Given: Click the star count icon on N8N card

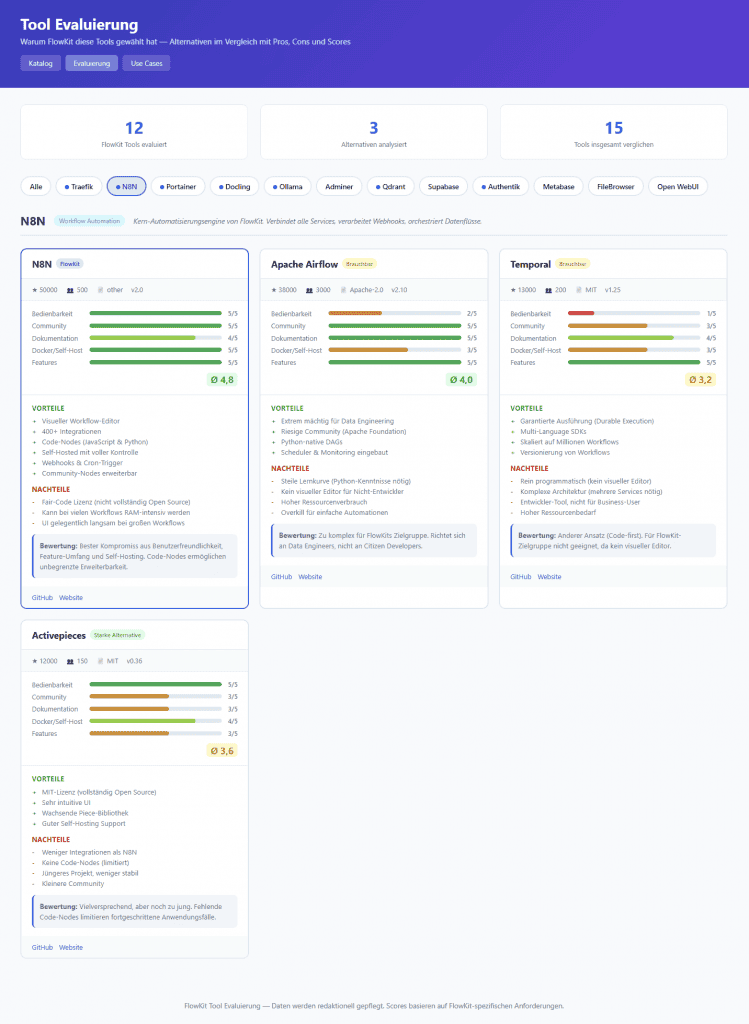Looking at the screenshot, I should click(x=35, y=290).
